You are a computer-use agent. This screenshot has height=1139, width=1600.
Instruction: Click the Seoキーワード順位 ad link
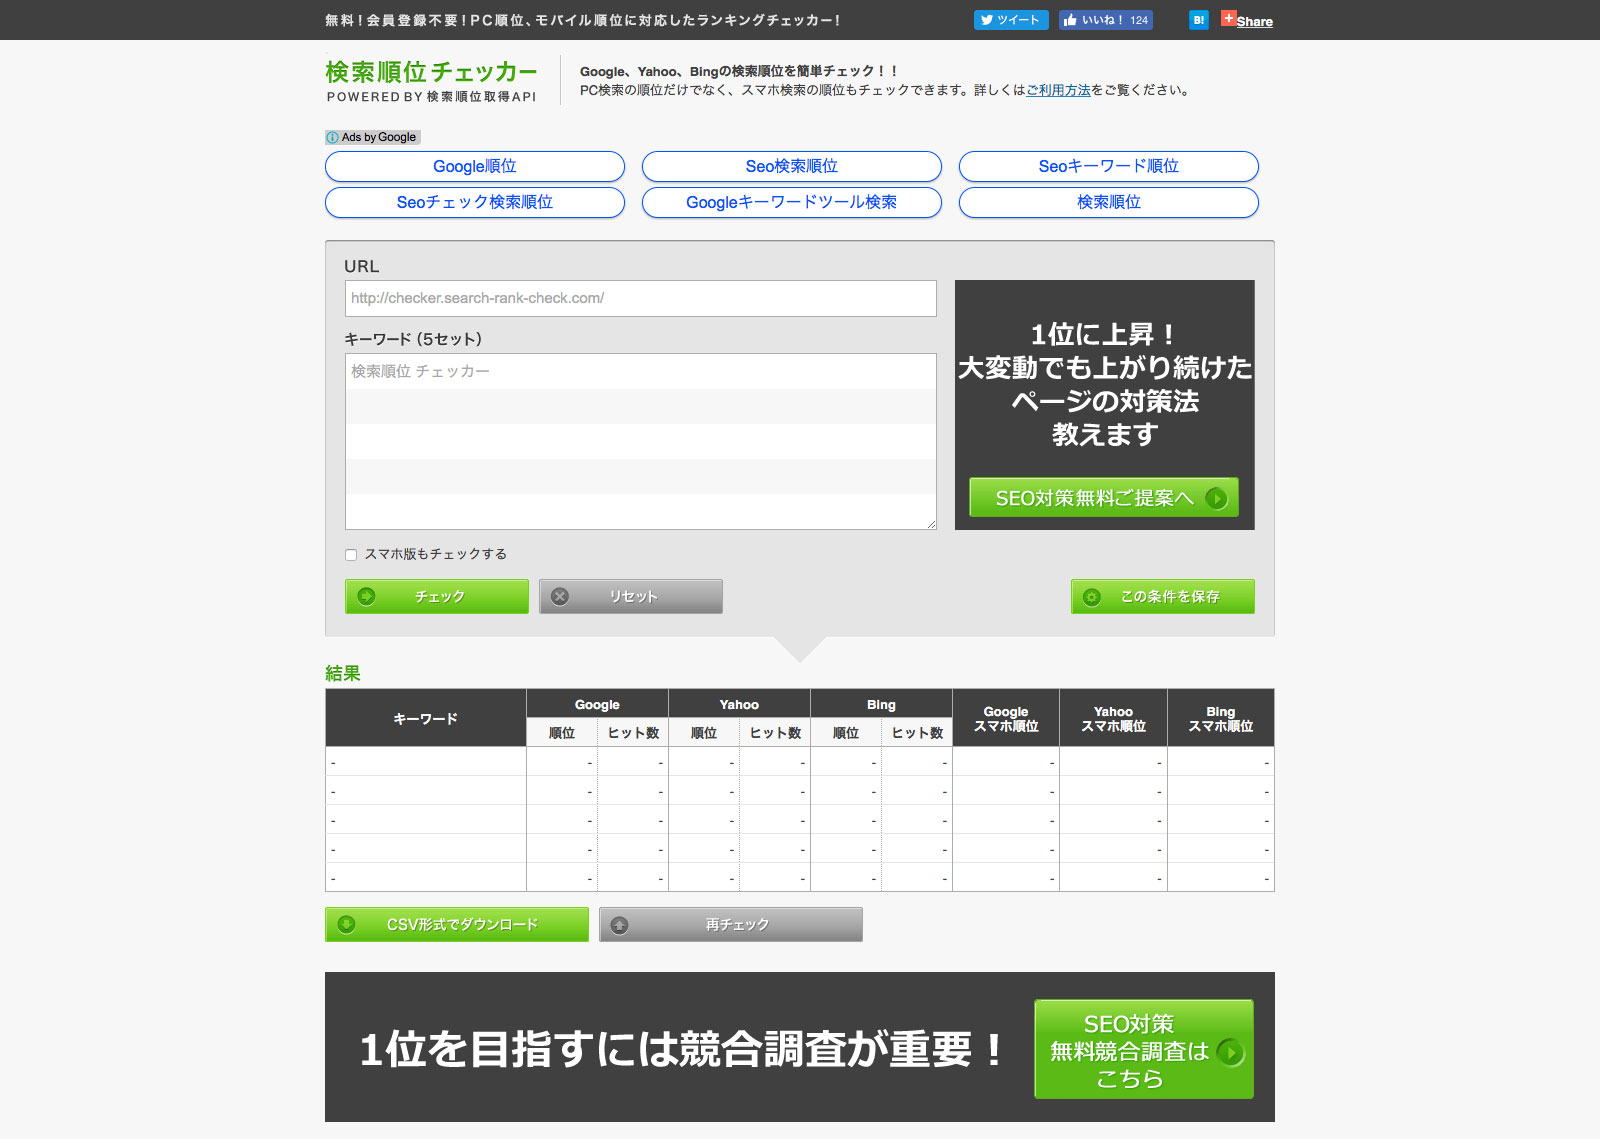(1108, 167)
